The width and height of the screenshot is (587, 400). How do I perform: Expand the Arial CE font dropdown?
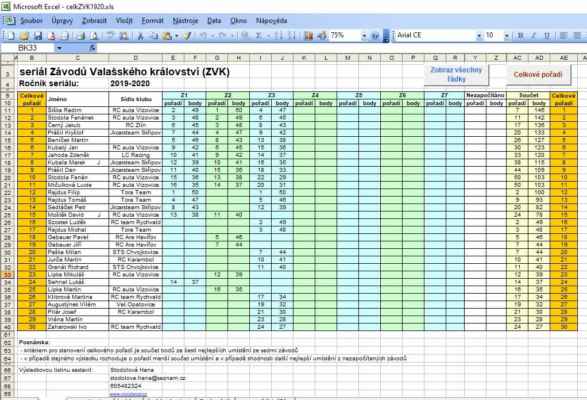pyautogui.click(x=479, y=36)
